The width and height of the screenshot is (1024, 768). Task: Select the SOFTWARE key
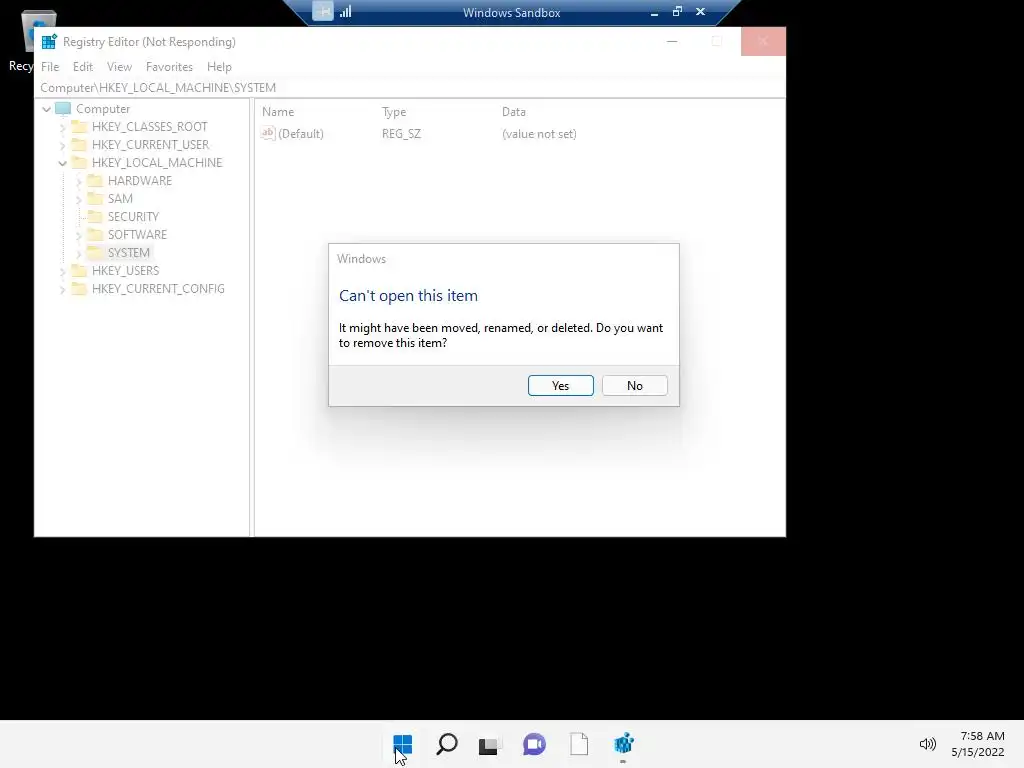click(137, 234)
